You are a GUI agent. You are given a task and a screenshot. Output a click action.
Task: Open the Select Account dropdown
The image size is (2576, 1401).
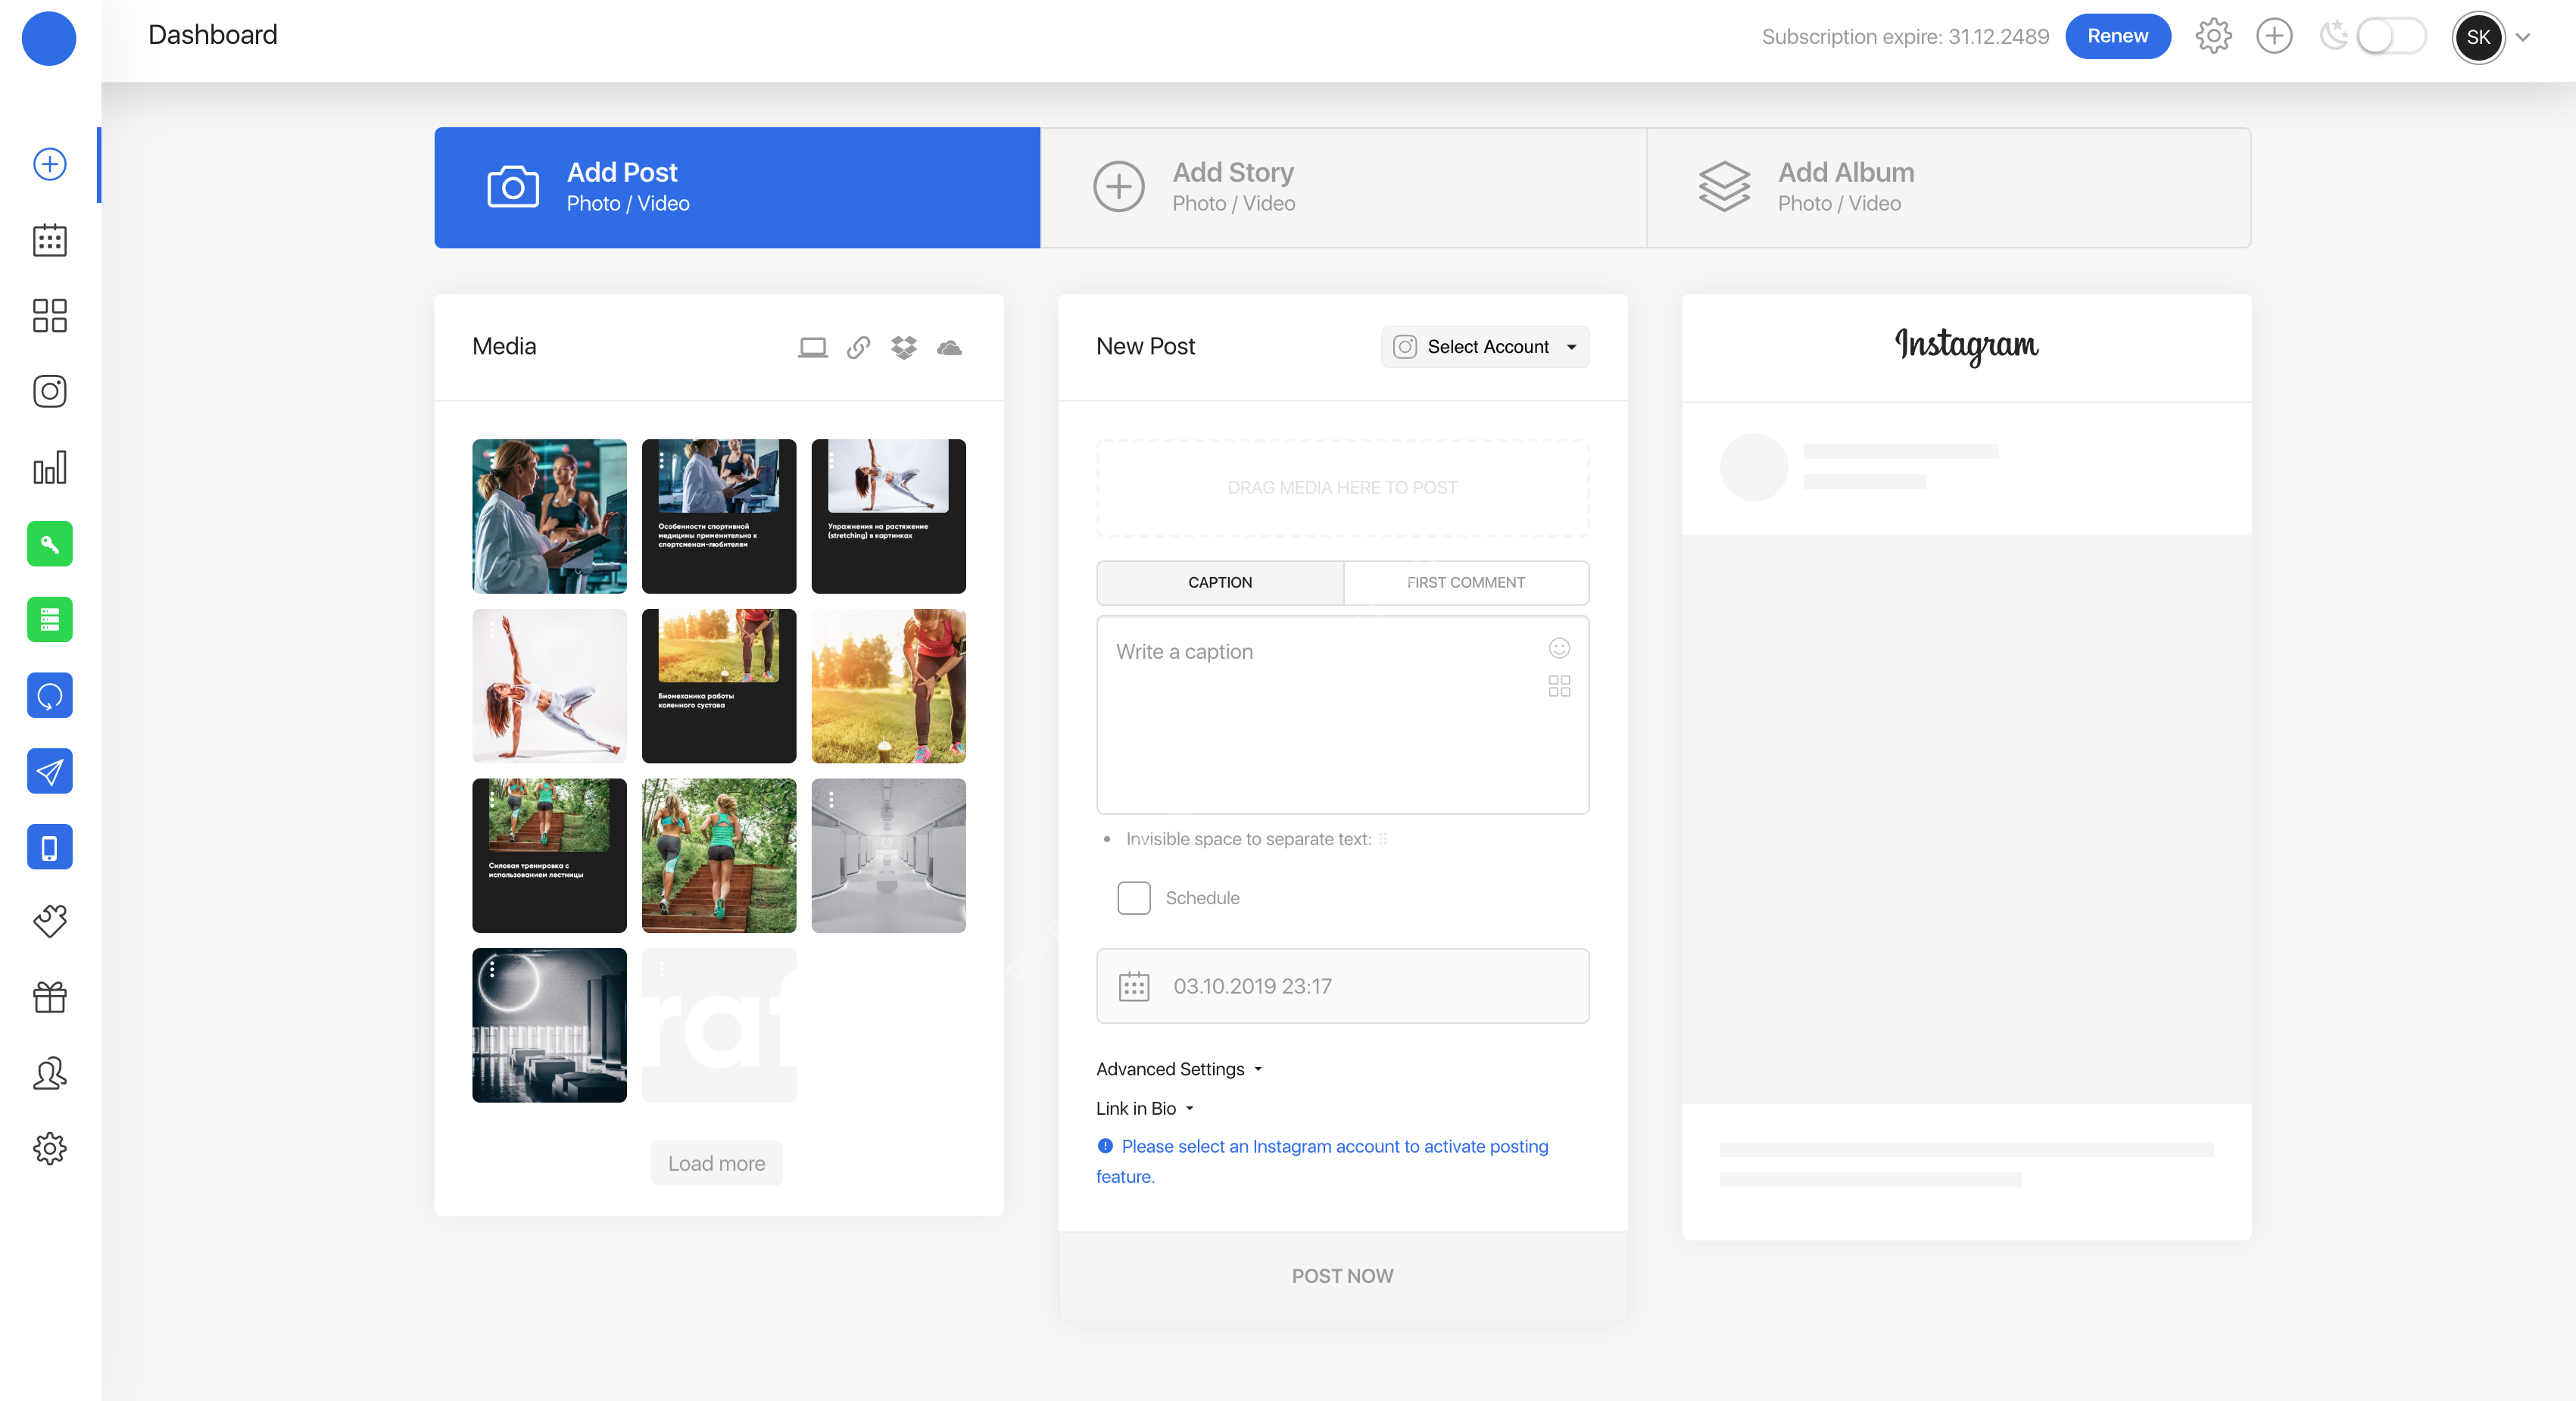click(x=1484, y=347)
